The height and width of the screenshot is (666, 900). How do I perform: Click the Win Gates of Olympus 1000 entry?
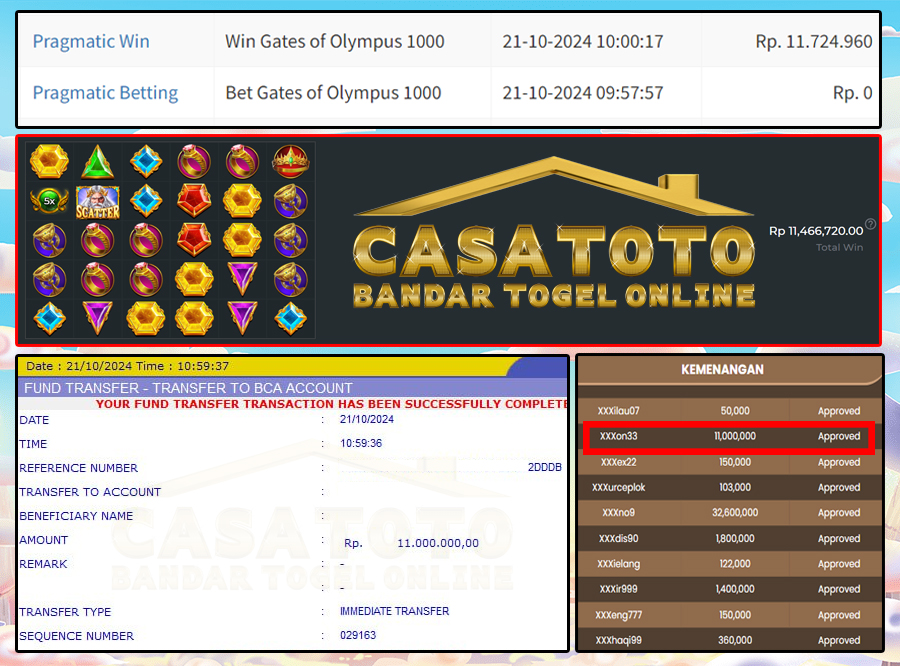[334, 41]
